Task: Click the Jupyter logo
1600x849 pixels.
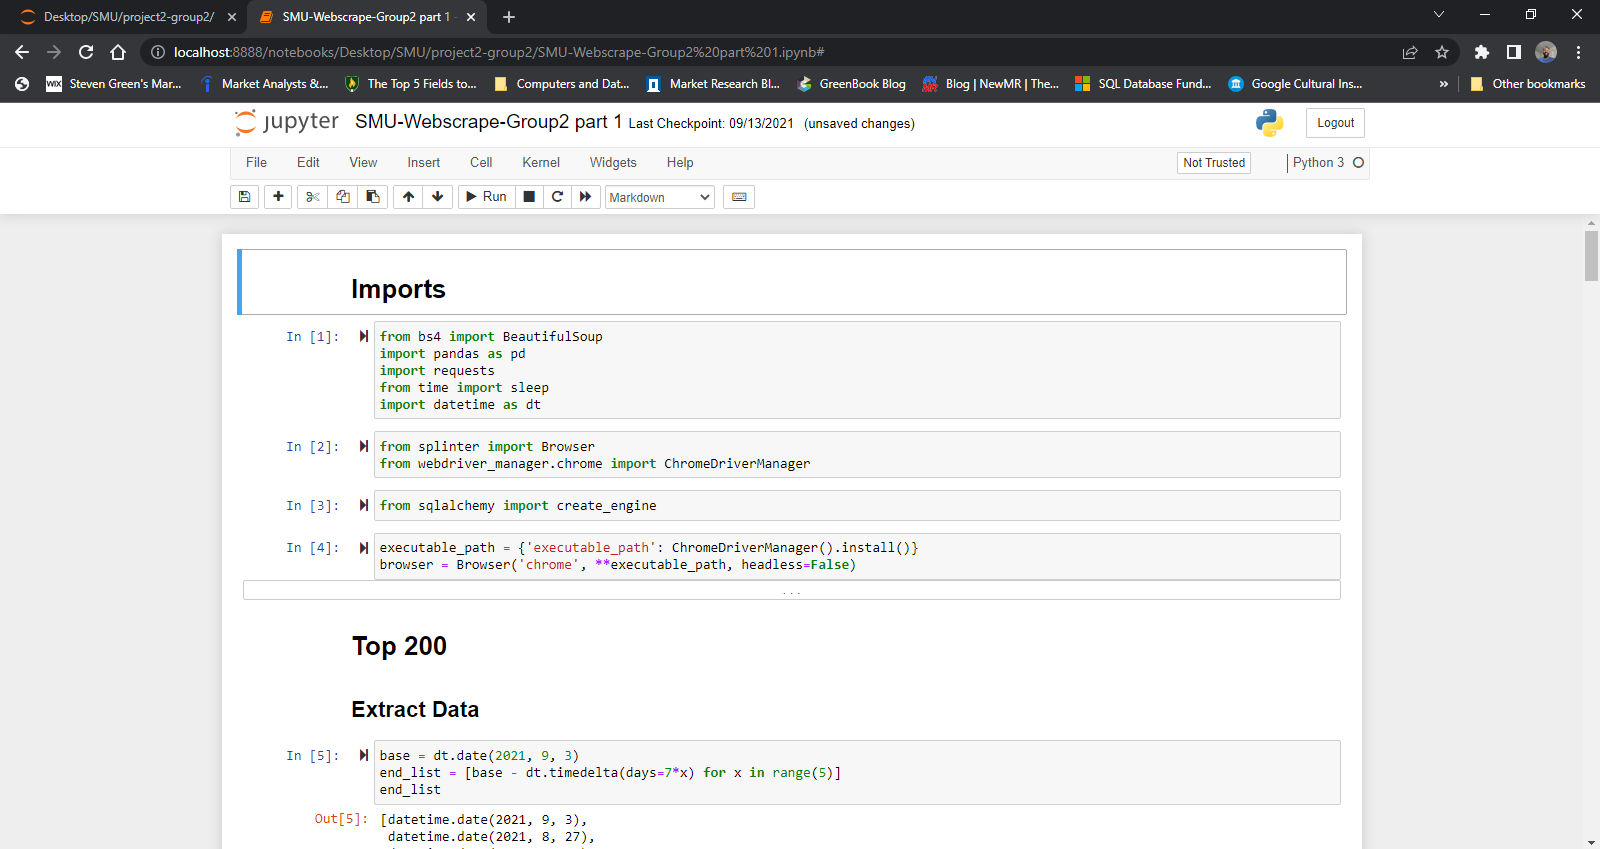Action: (287, 122)
